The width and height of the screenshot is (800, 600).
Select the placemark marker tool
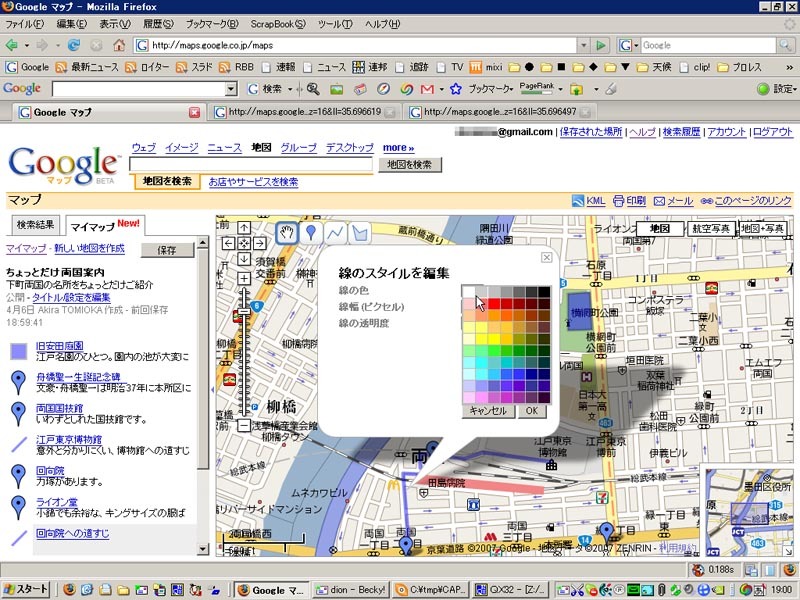pyautogui.click(x=311, y=234)
